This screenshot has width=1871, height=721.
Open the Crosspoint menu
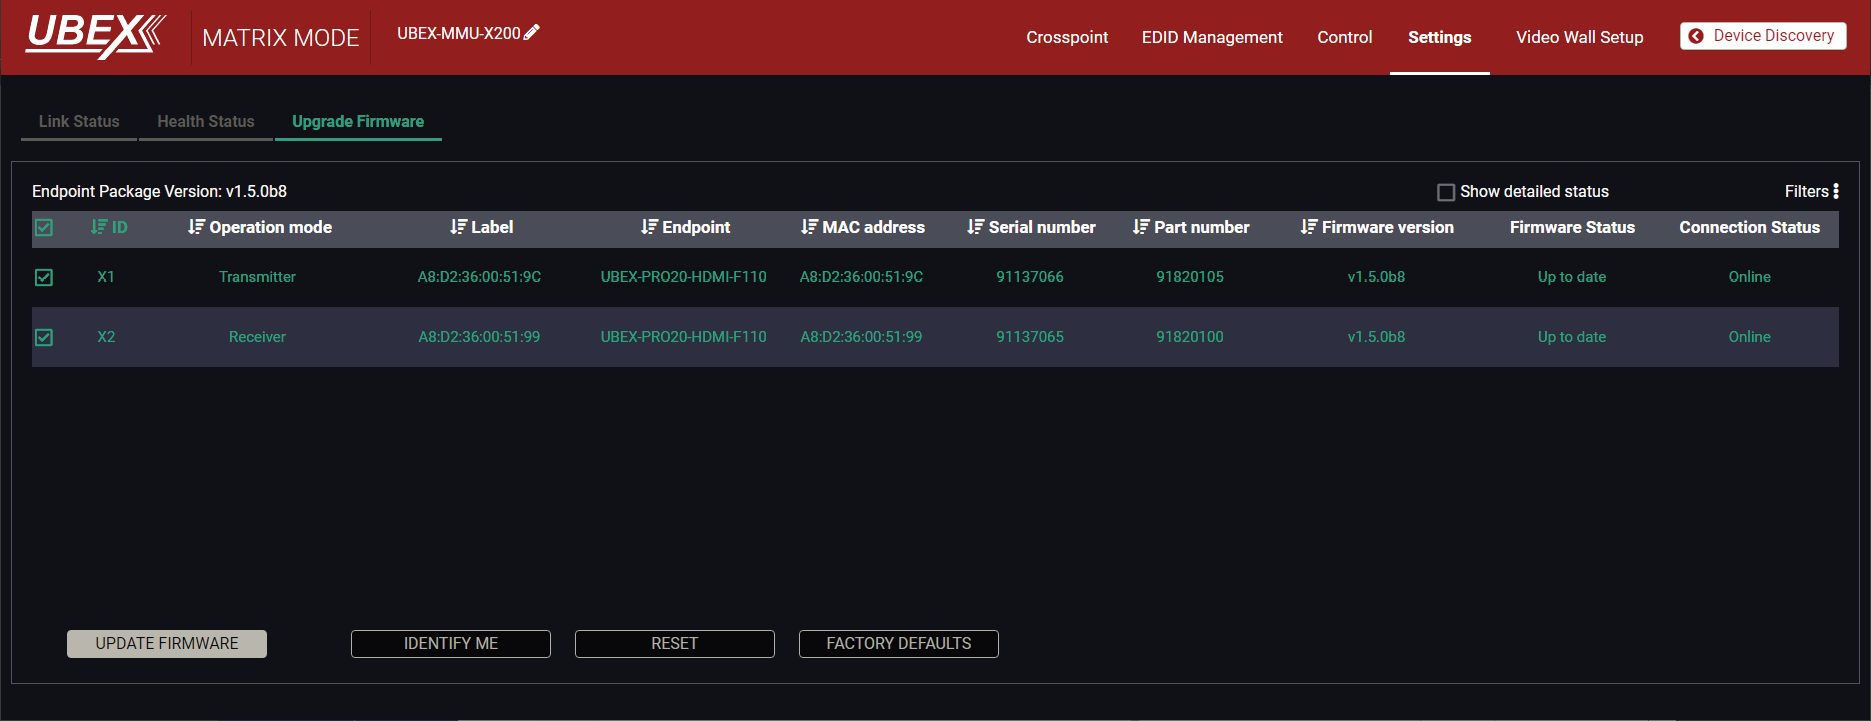click(1067, 37)
